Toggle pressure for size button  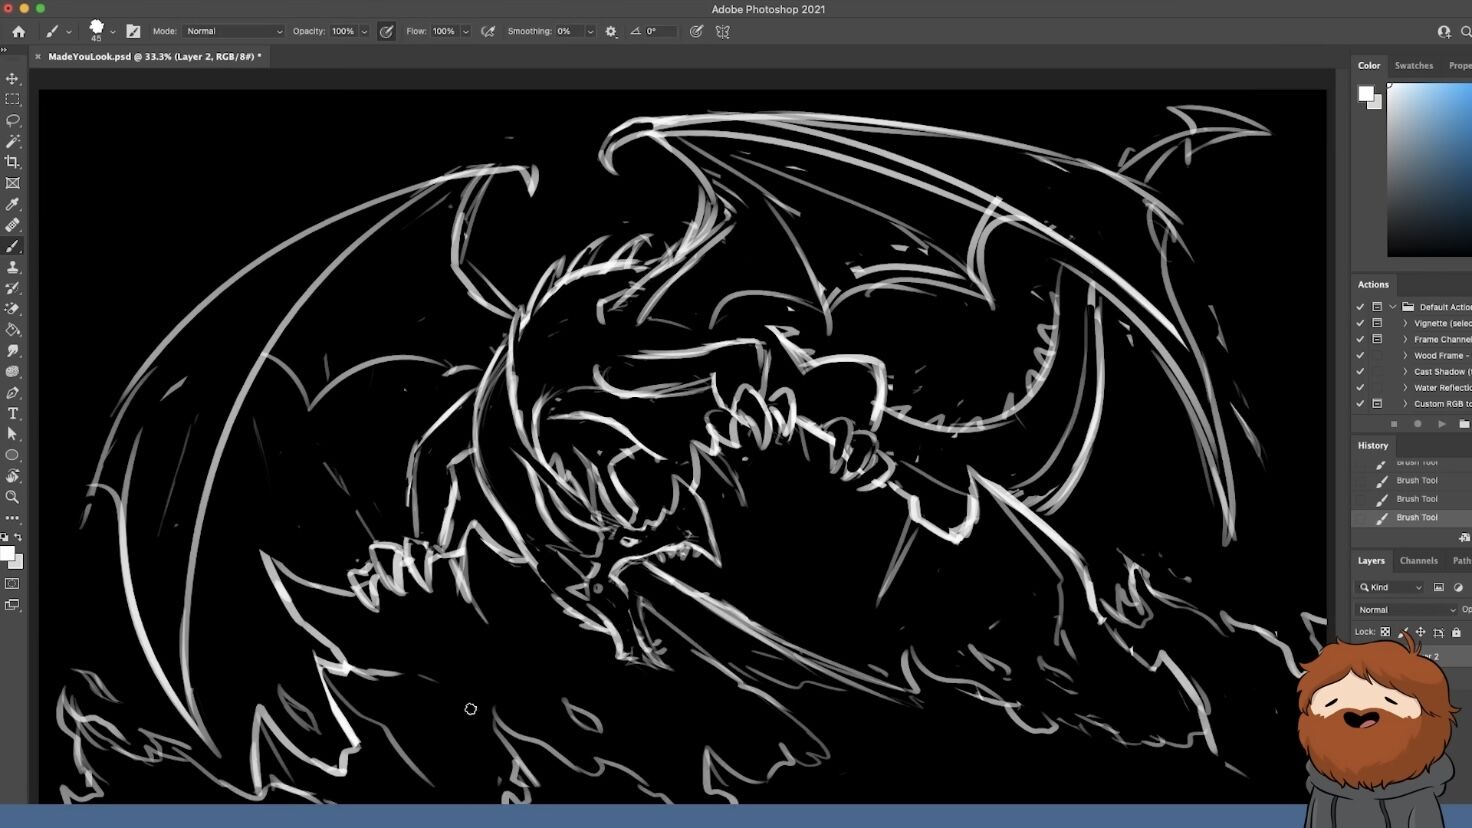696,32
